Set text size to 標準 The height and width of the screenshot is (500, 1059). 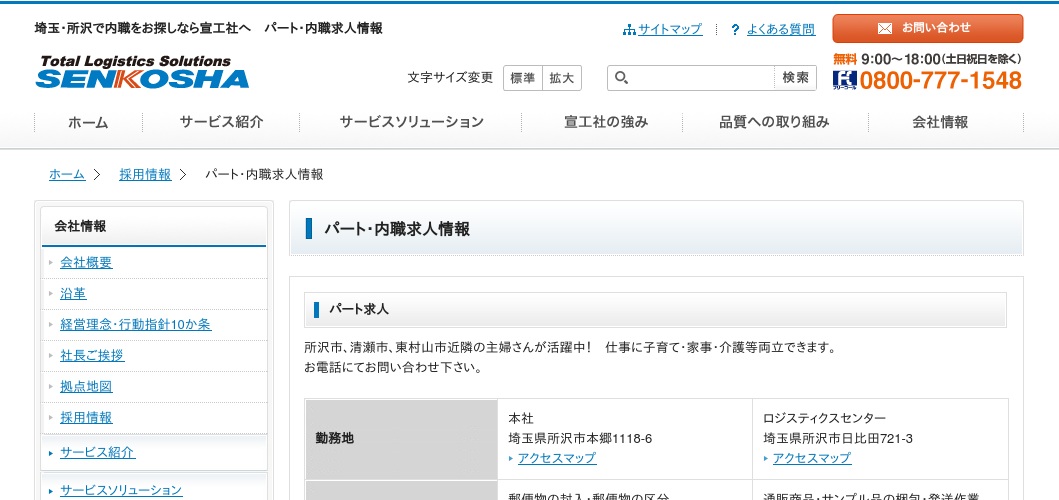coord(522,78)
